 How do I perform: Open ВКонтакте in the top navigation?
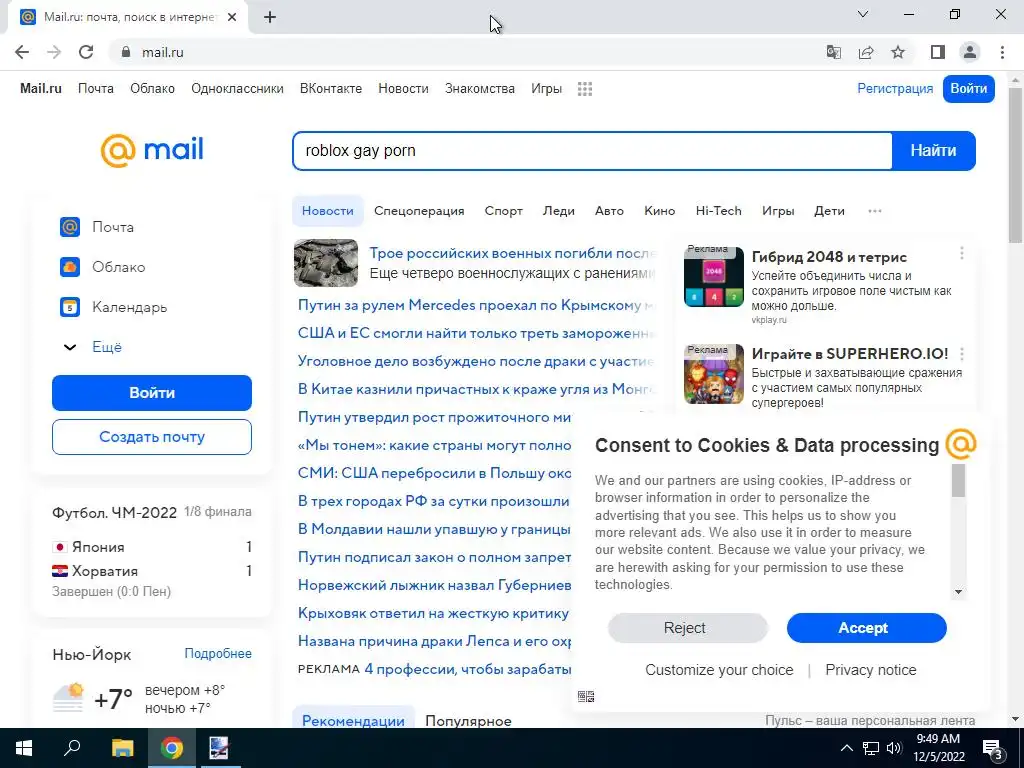point(330,89)
